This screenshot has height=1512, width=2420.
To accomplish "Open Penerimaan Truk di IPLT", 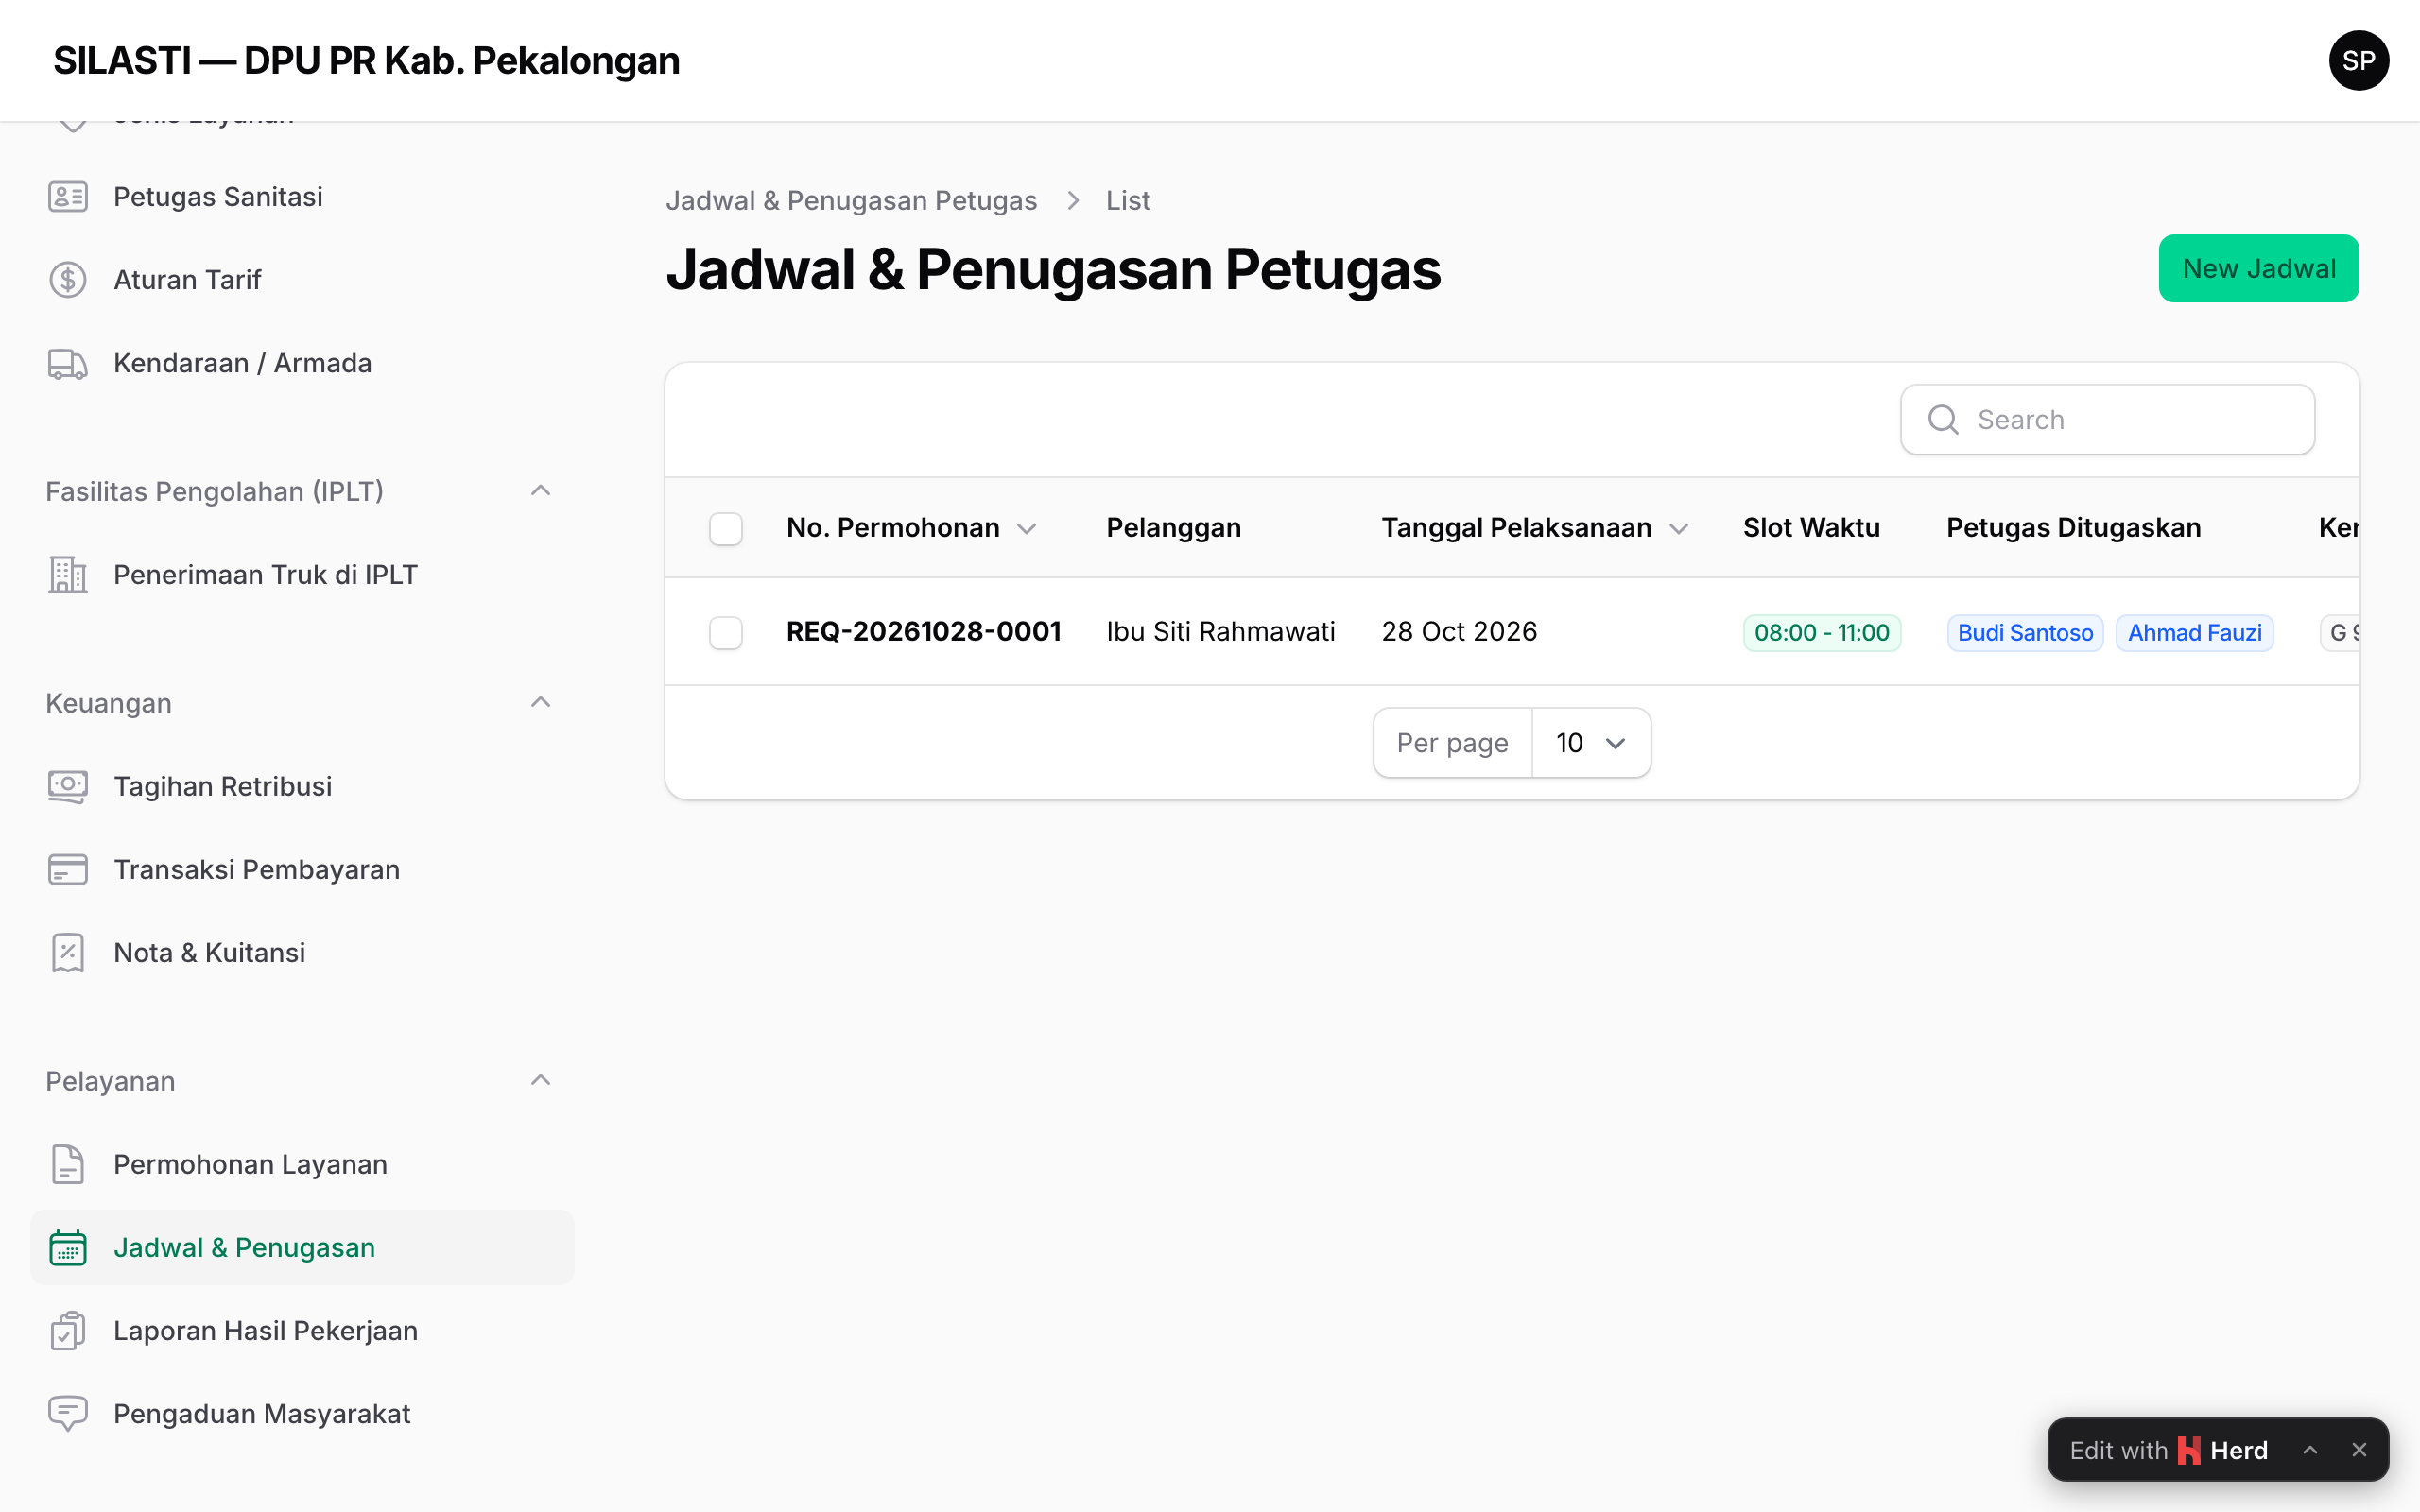I will click(x=300, y=575).
